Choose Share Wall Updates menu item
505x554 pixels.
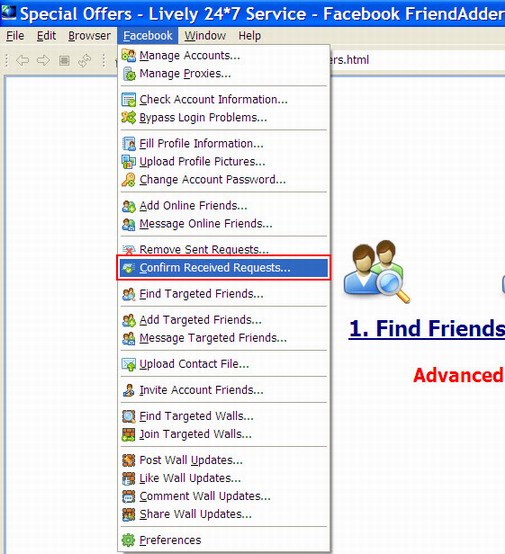click(224, 514)
